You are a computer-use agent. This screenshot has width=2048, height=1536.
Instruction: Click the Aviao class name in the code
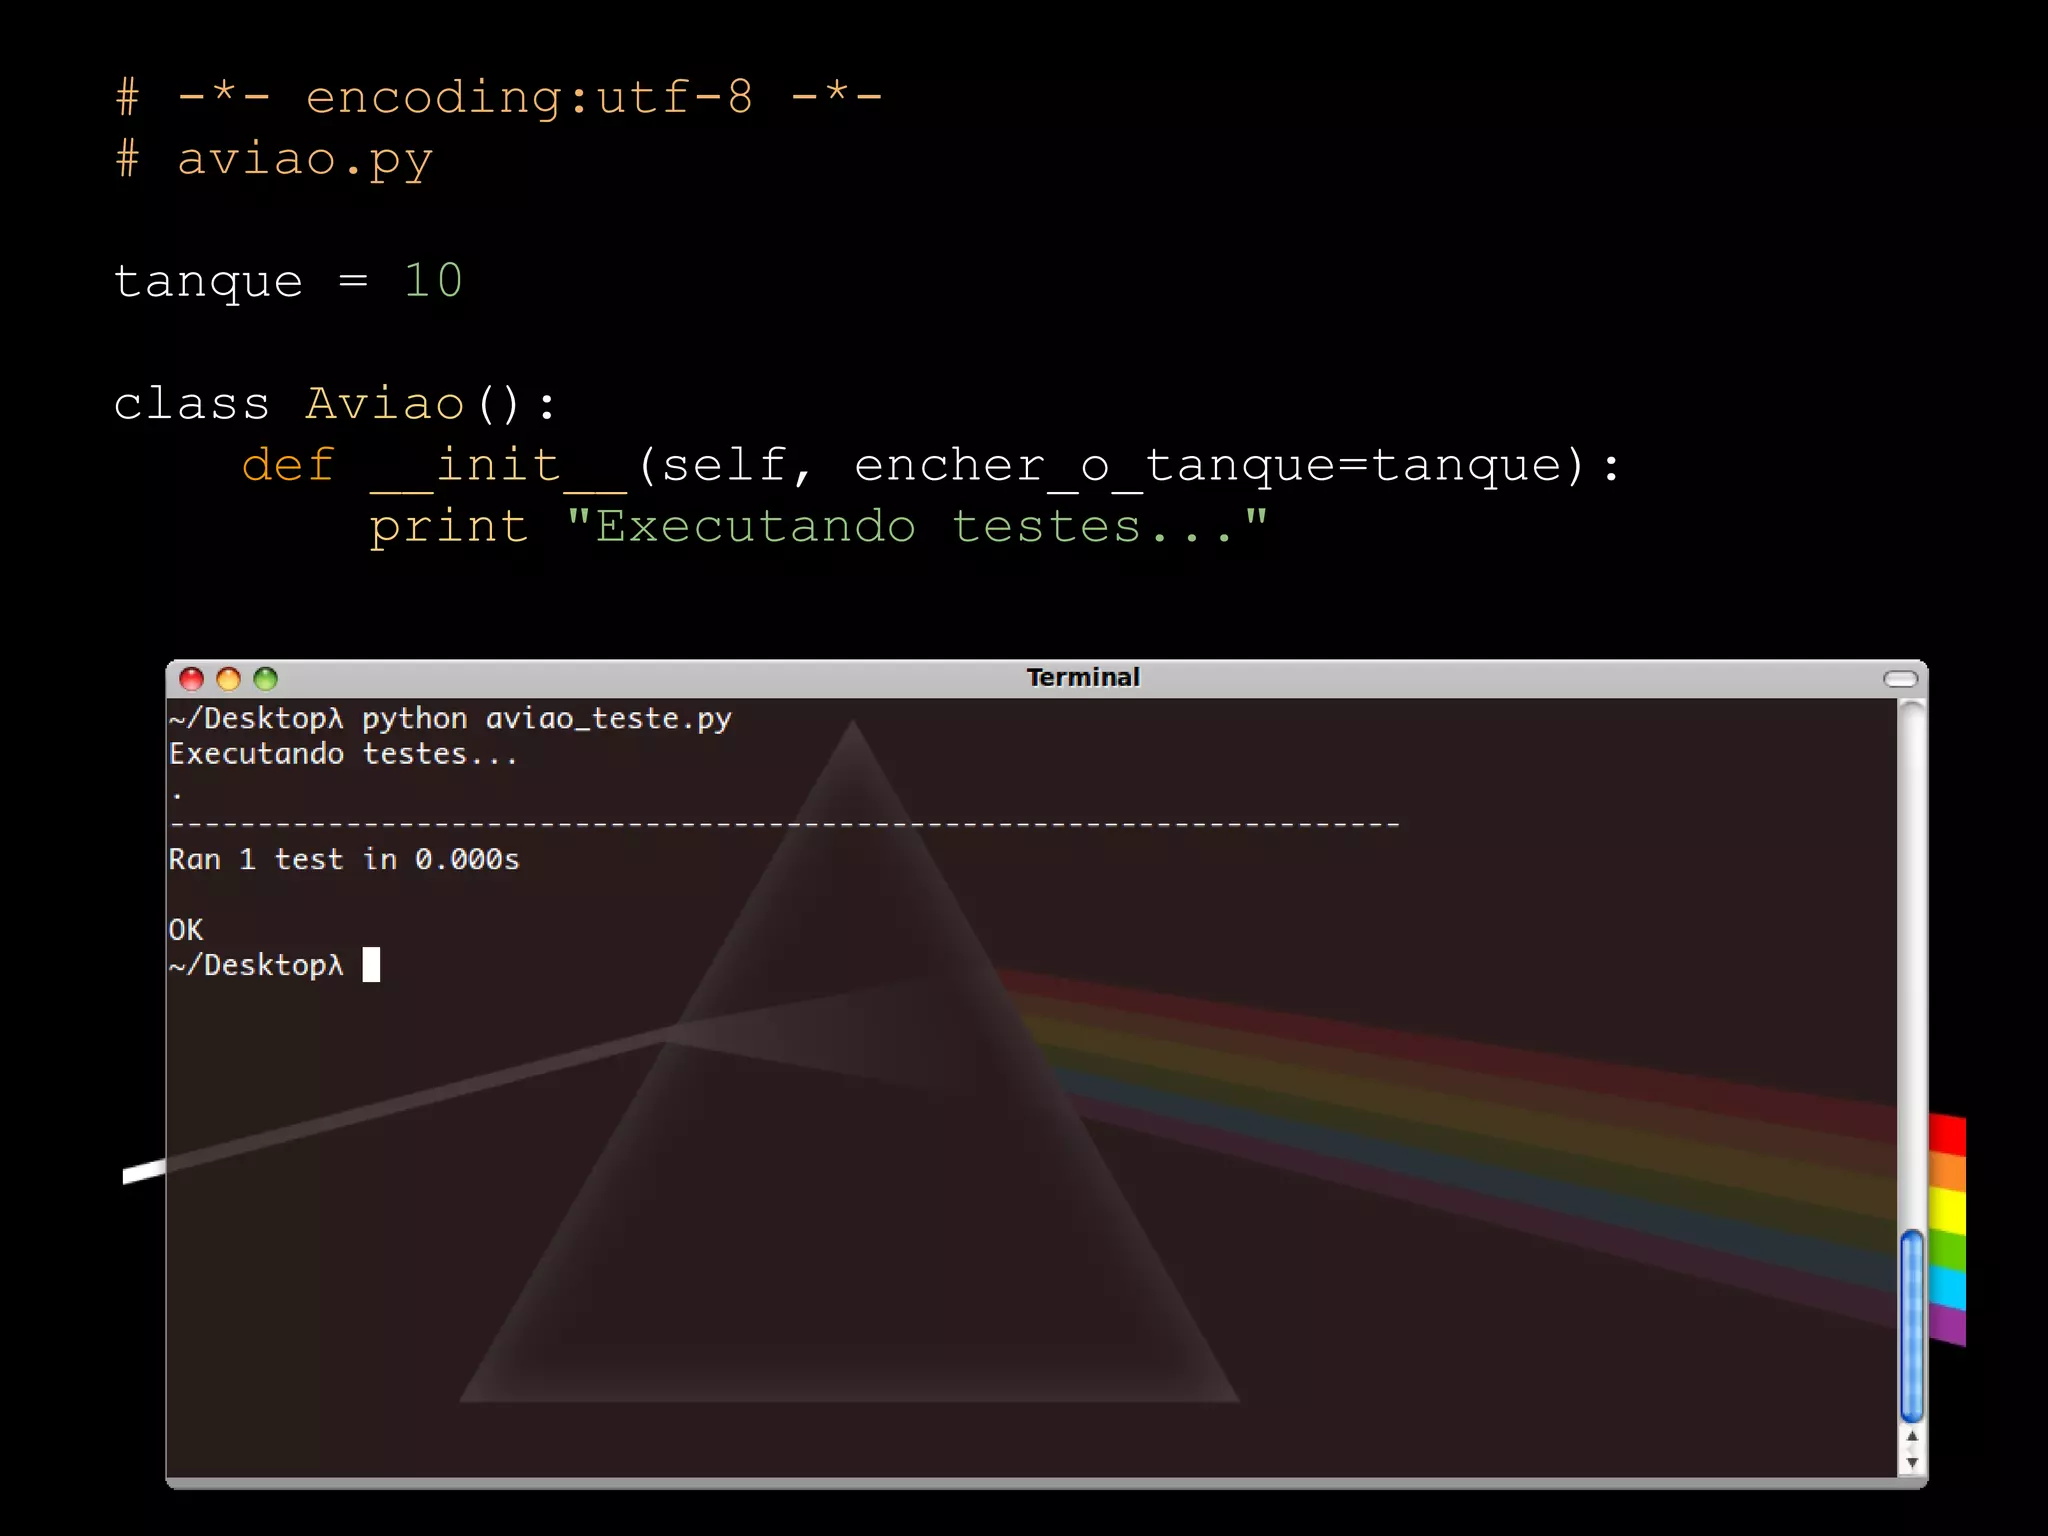click(x=385, y=404)
